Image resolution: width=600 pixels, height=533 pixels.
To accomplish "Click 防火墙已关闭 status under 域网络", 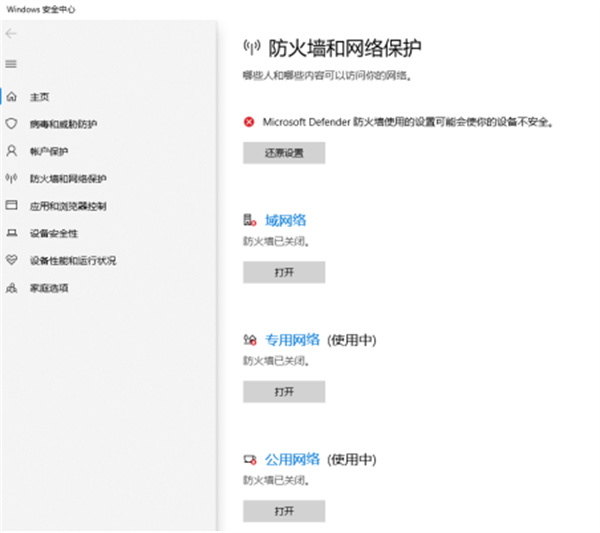I will (276, 241).
